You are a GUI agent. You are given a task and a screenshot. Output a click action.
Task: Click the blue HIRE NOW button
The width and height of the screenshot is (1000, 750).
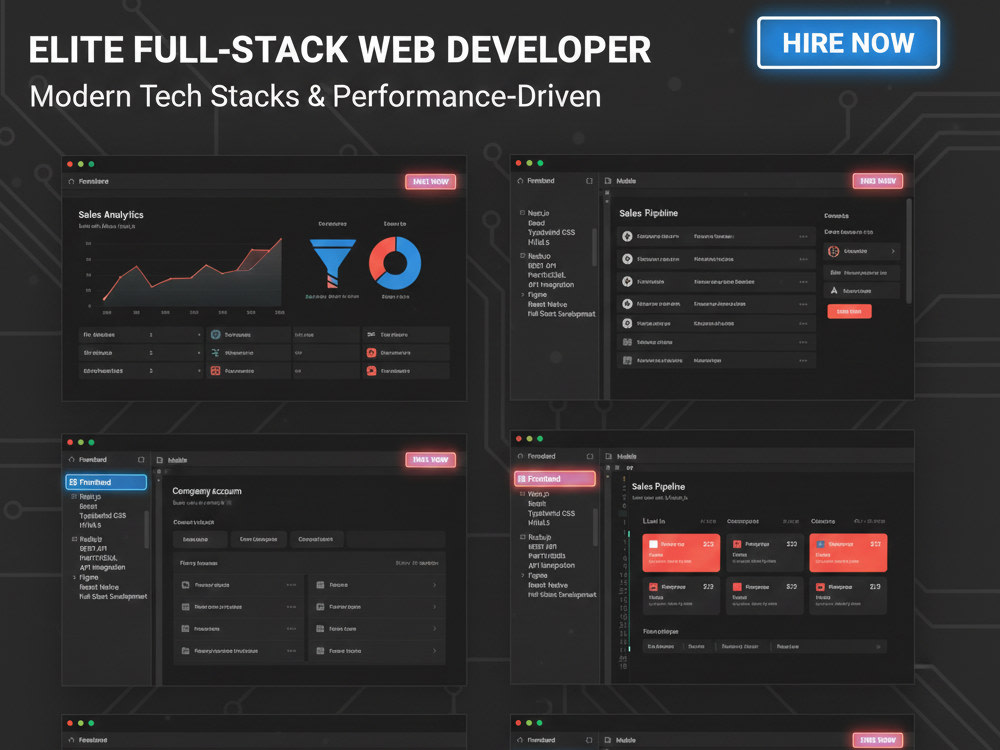pos(848,43)
